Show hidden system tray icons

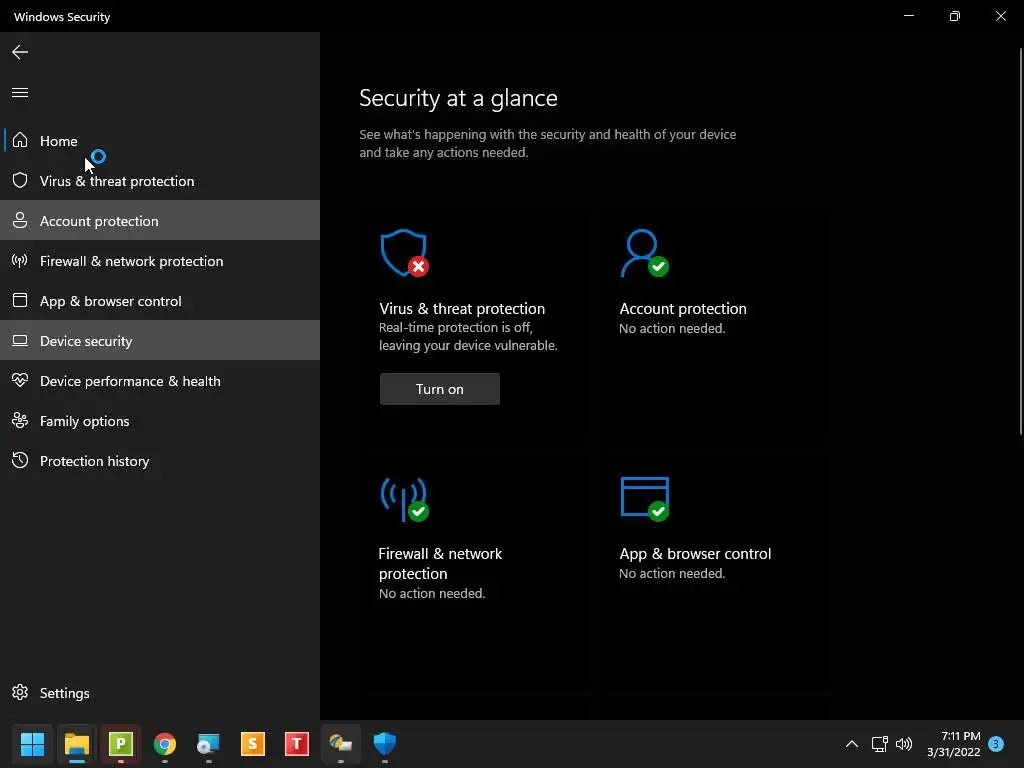(852, 744)
